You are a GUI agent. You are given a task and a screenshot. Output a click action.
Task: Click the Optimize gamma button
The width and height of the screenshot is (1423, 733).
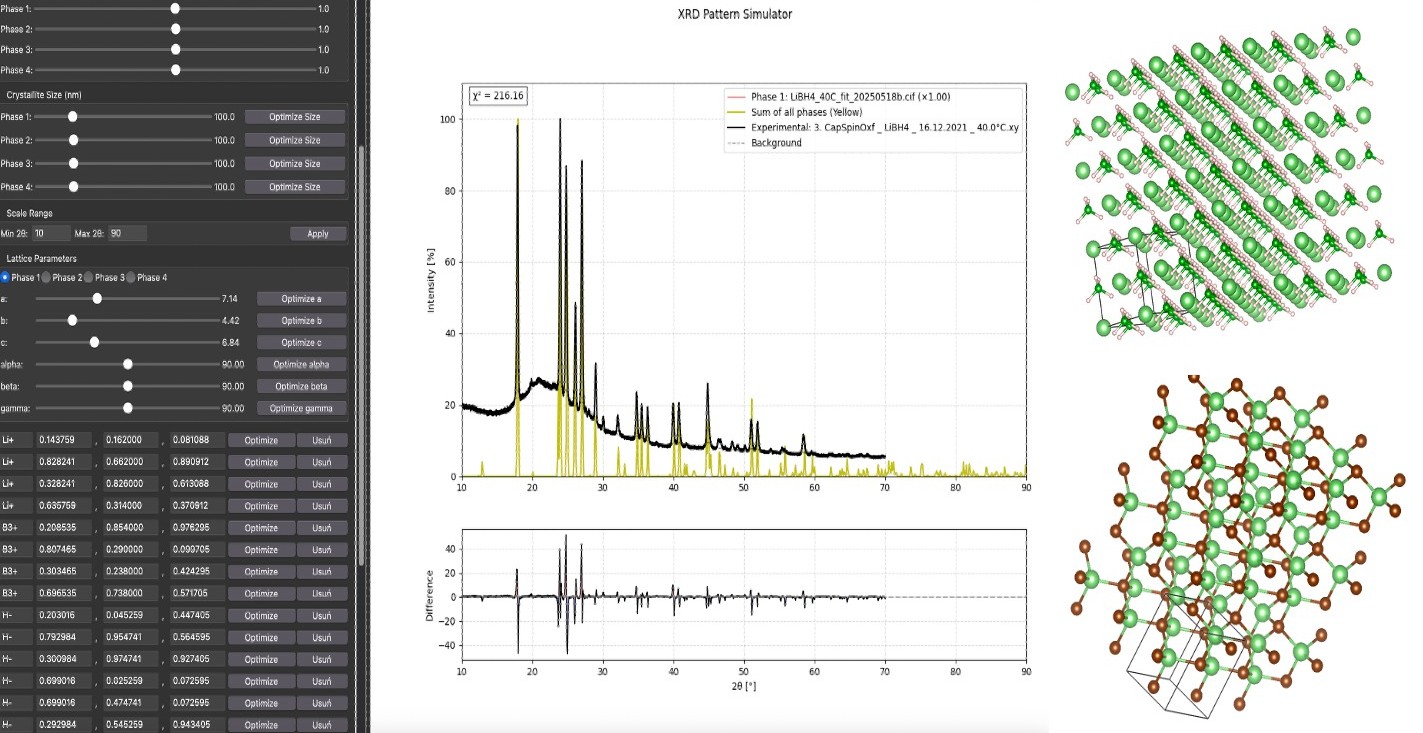(302, 408)
